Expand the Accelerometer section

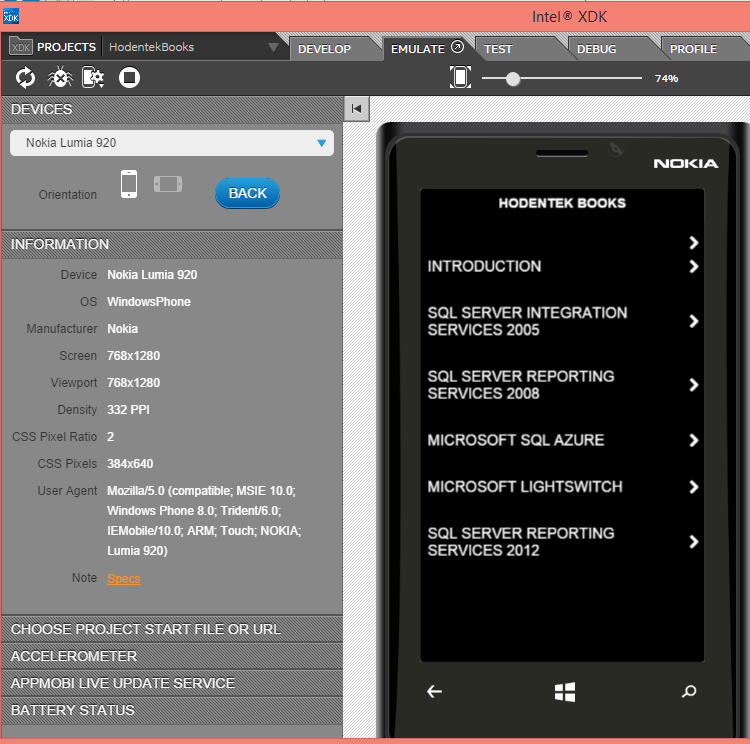tap(172, 656)
